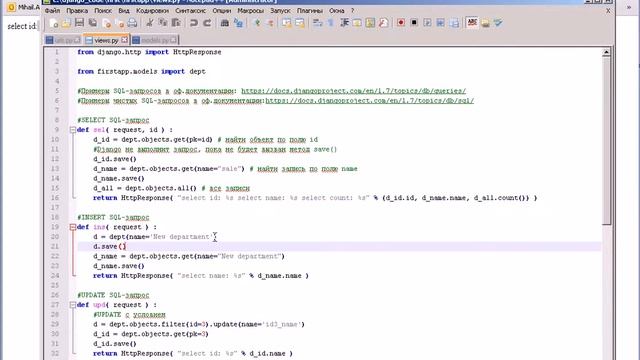Toggle indent guide display
The height and width of the screenshot is (360, 640).
point(344,23)
